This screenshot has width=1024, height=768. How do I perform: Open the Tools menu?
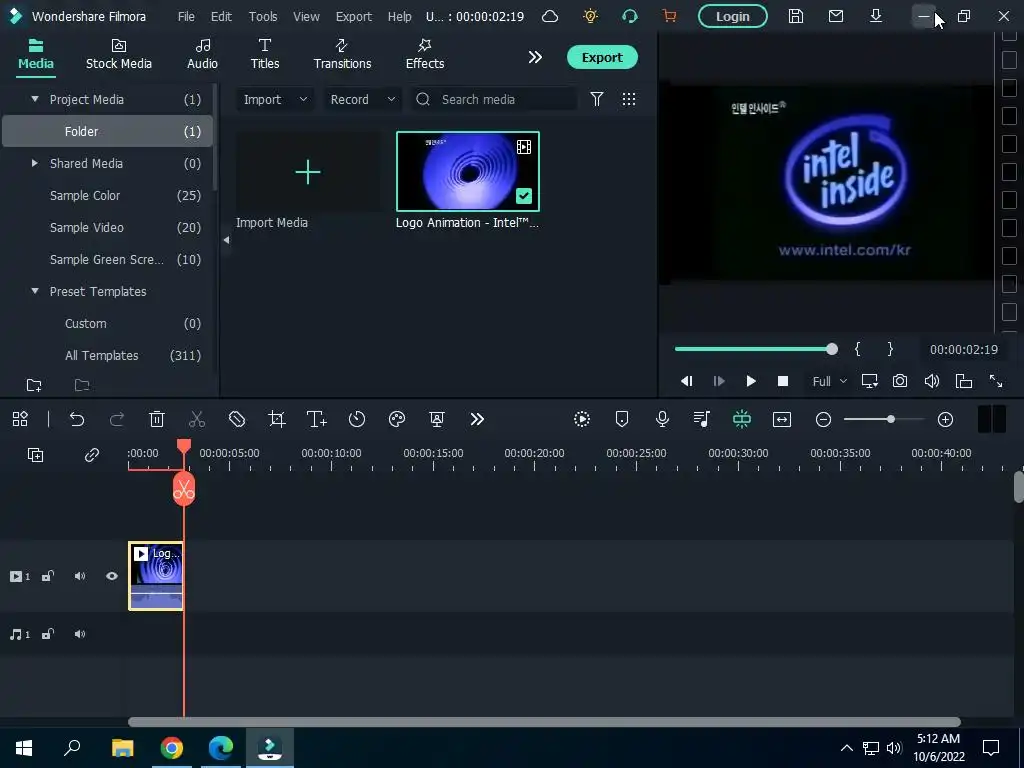(263, 16)
